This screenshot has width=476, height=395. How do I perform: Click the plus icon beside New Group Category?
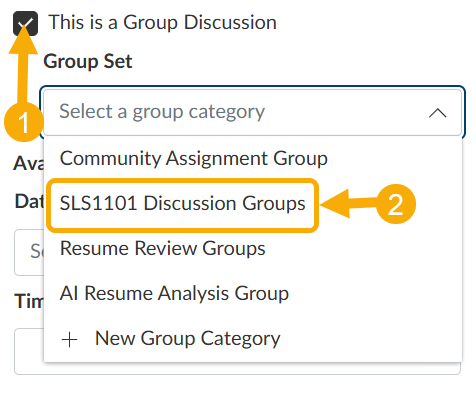coord(70,340)
